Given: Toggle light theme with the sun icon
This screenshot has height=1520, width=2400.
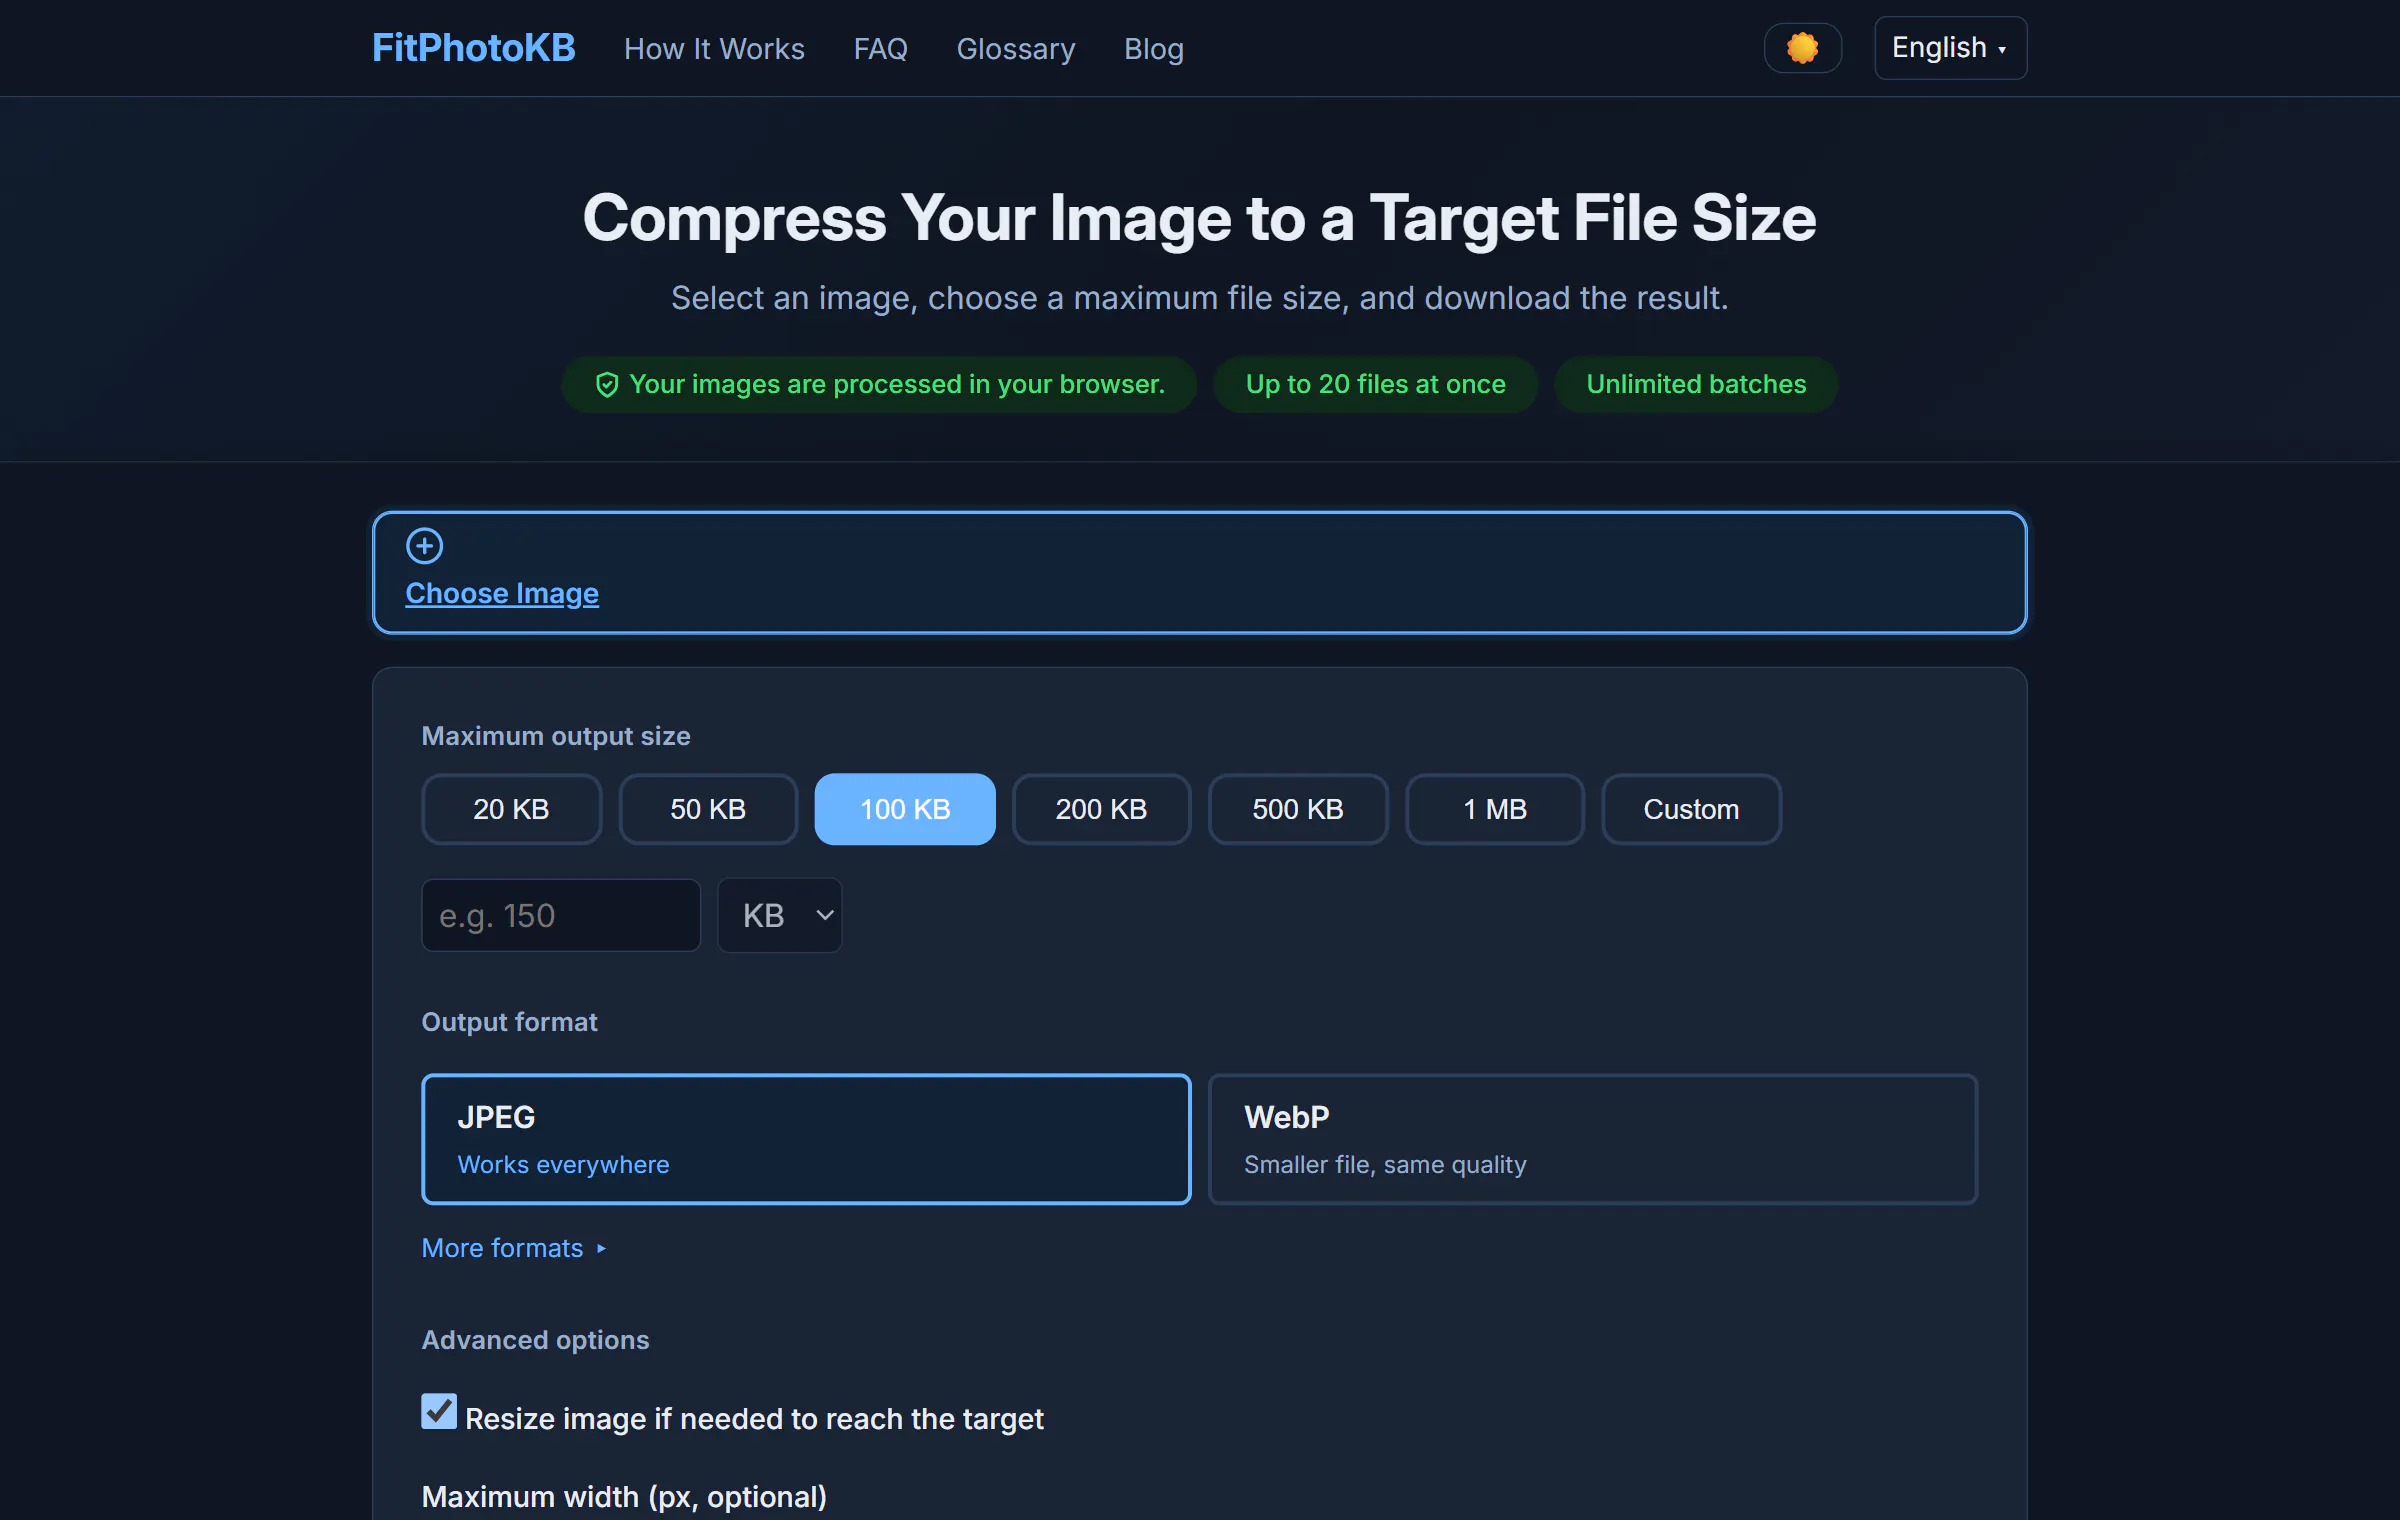Looking at the screenshot, I should pyautogui.click(x=1802, y=48).
